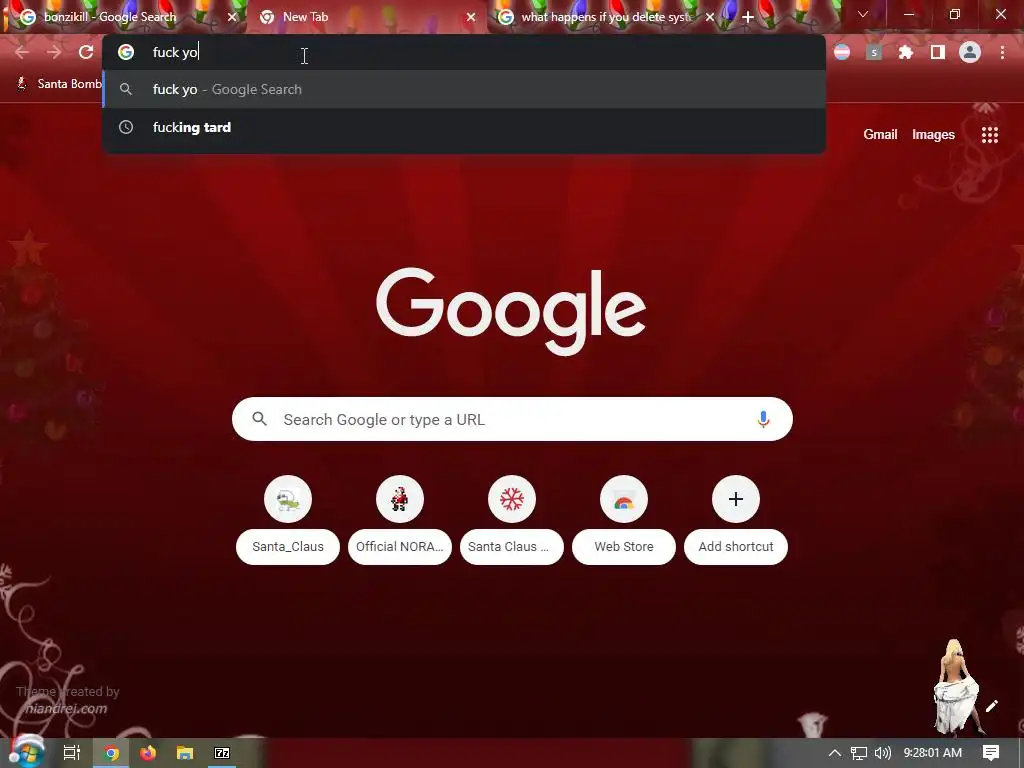
Task: Open the tab search dropdown arrow
Action: click(863, 14)
